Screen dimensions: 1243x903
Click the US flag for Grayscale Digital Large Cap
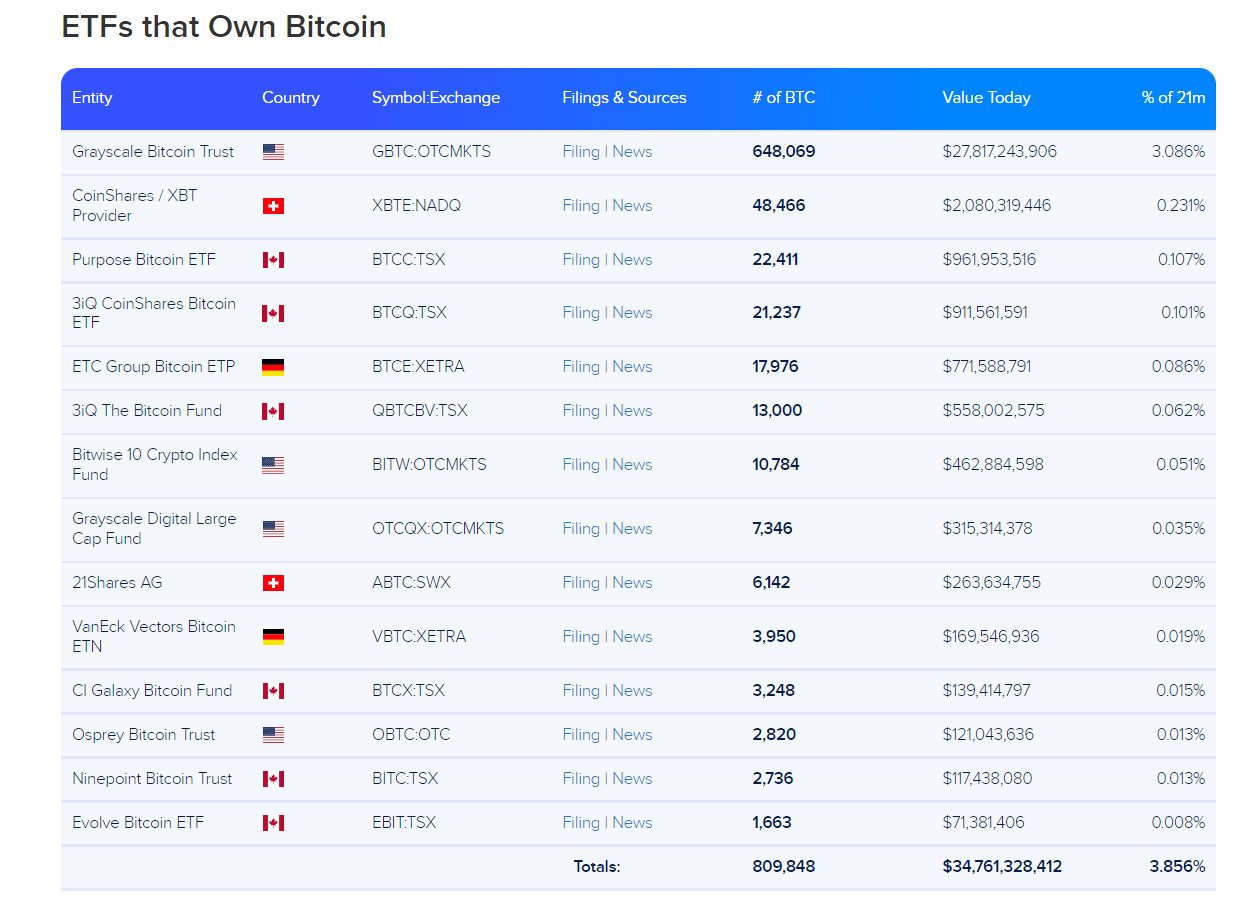coord(273,529)
